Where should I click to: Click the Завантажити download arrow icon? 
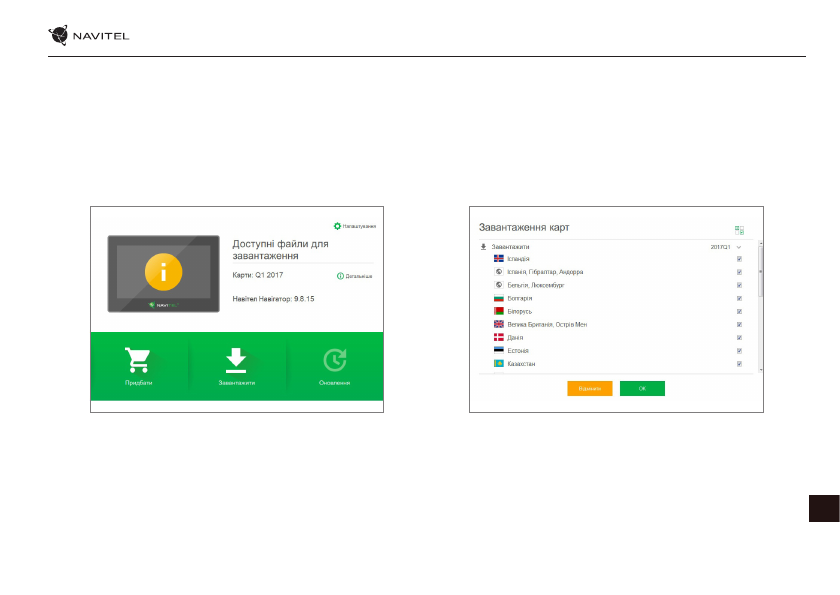pyautogui.click(x=237, y=361)
